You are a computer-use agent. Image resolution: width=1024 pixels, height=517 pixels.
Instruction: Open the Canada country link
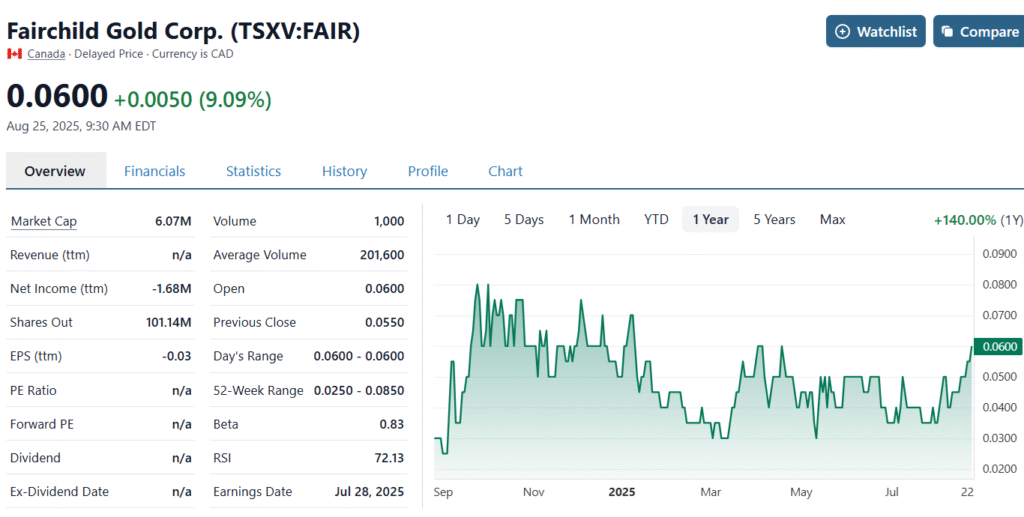pos(46,54)
